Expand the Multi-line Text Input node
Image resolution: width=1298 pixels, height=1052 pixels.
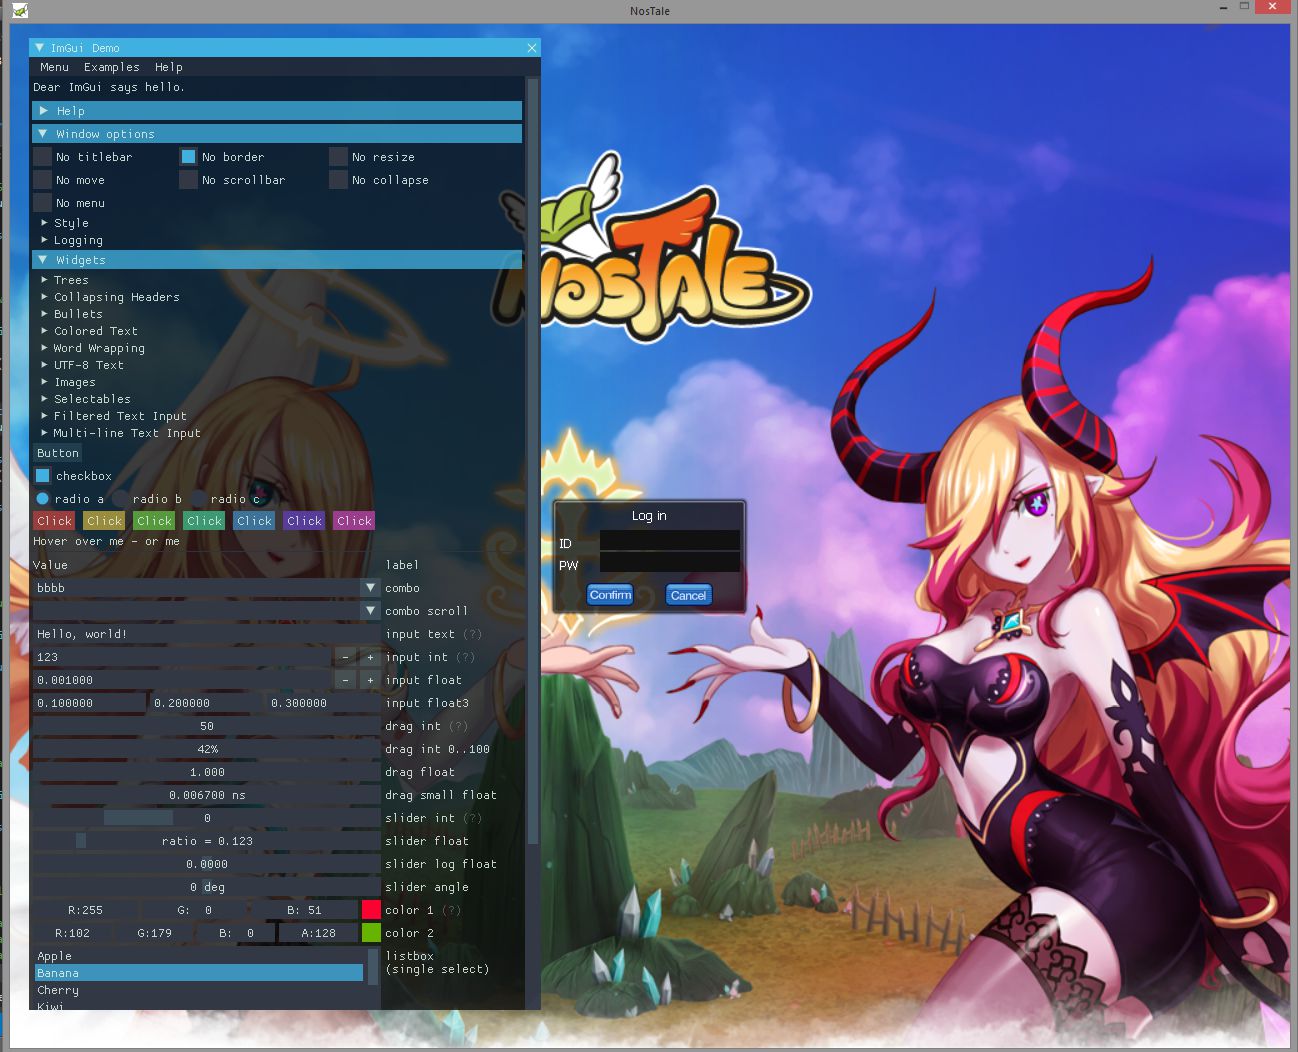point(120,433)
